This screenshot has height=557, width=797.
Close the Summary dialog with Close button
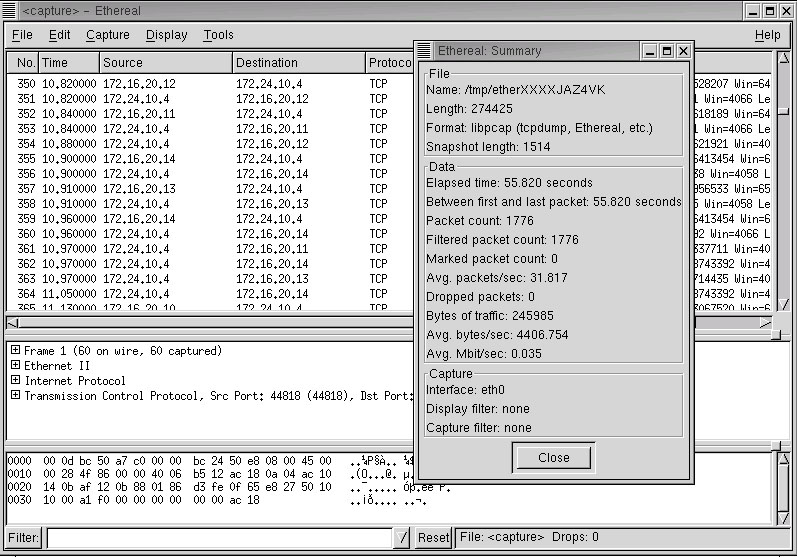click(554, 458)
